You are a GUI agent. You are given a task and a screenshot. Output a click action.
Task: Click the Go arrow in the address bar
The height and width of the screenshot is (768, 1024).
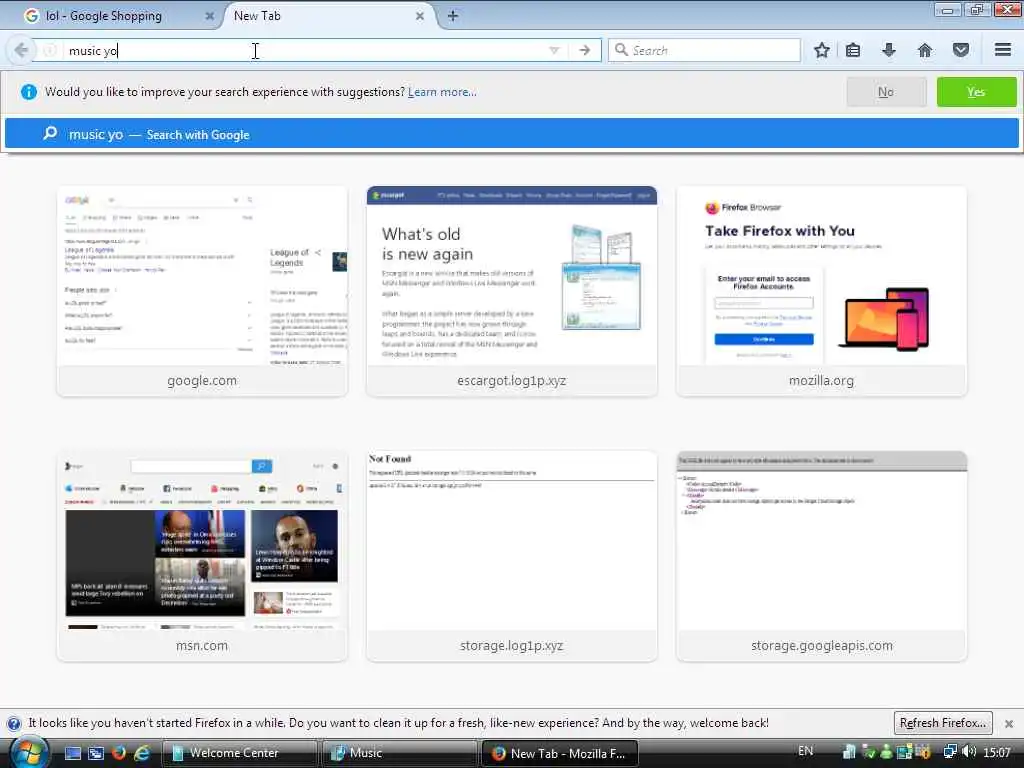584,50
